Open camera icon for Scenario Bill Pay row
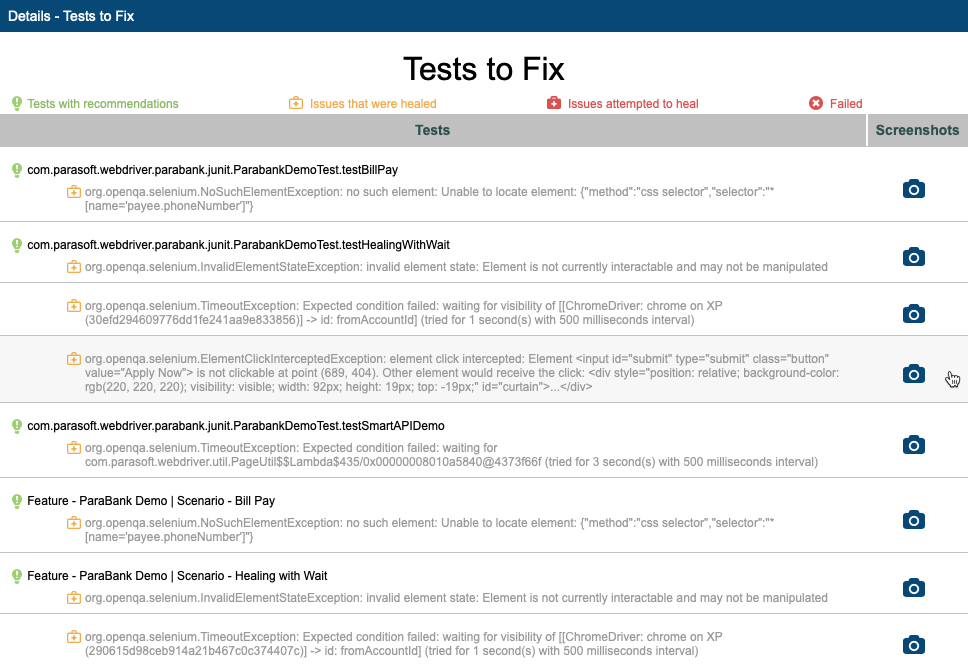Image resolution: width=968 pixels, height=666 pixels. click(914, 520)
